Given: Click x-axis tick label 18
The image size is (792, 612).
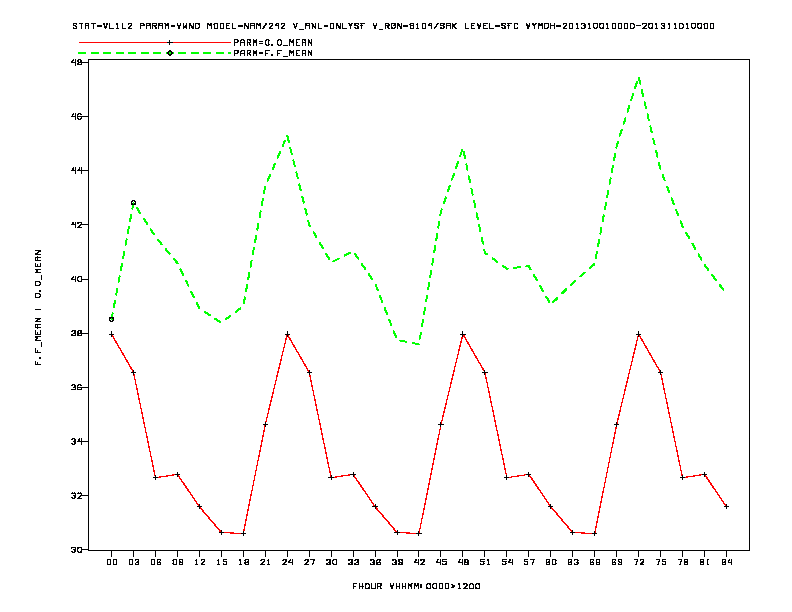Looking at the screenshot, I should [243, 562].
